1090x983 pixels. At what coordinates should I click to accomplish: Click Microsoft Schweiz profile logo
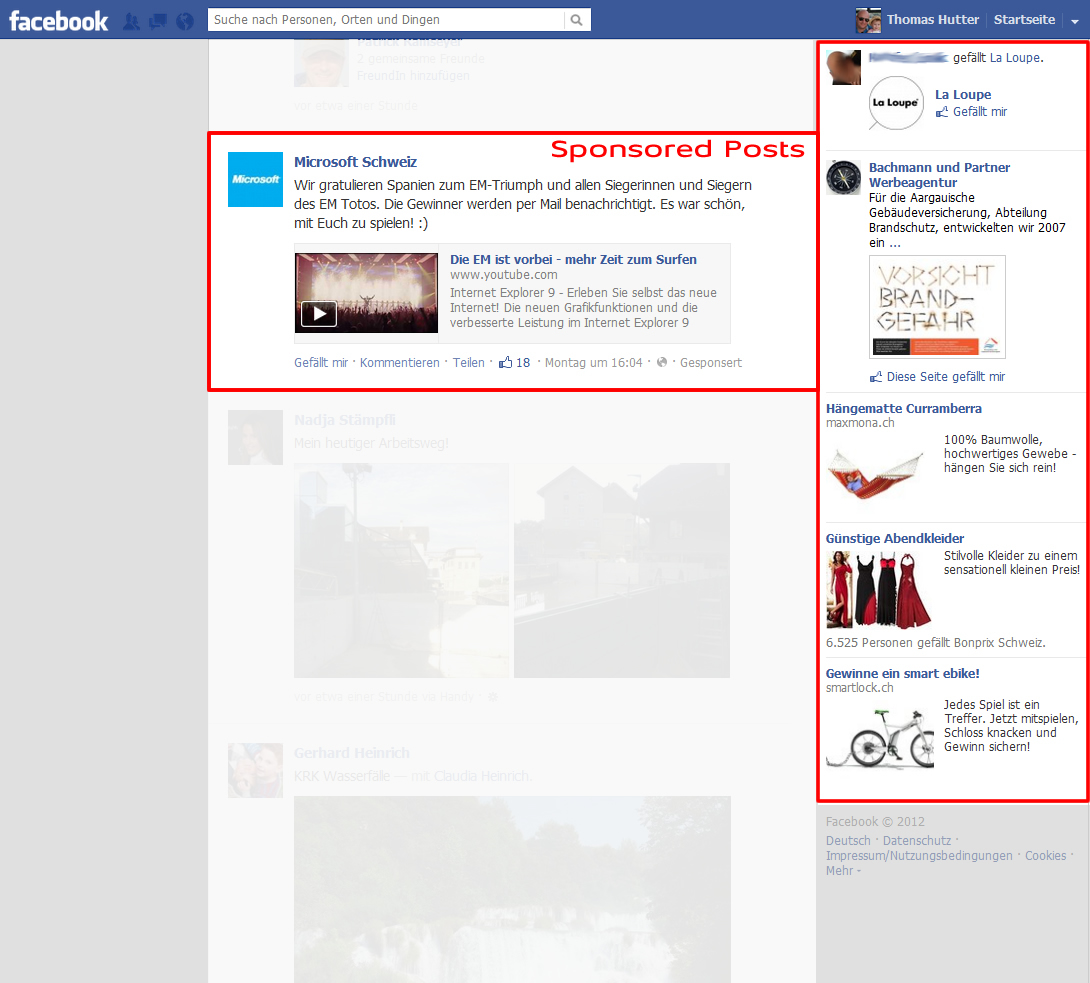coord(255,180)
